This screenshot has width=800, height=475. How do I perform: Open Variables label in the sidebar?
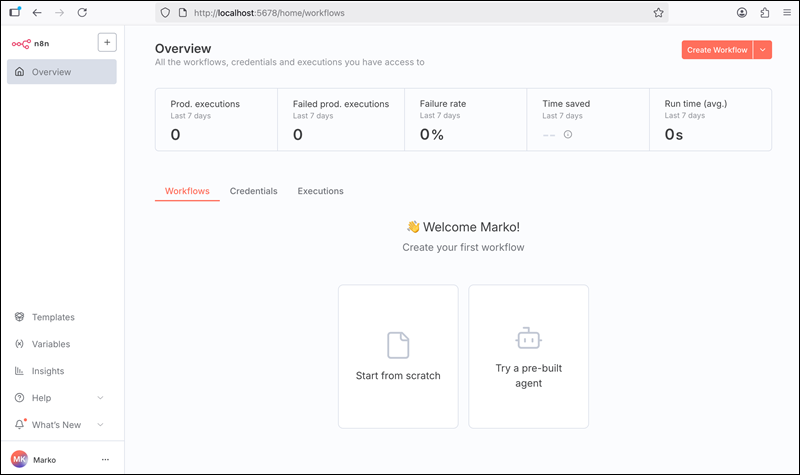click(x=51, y=344)
